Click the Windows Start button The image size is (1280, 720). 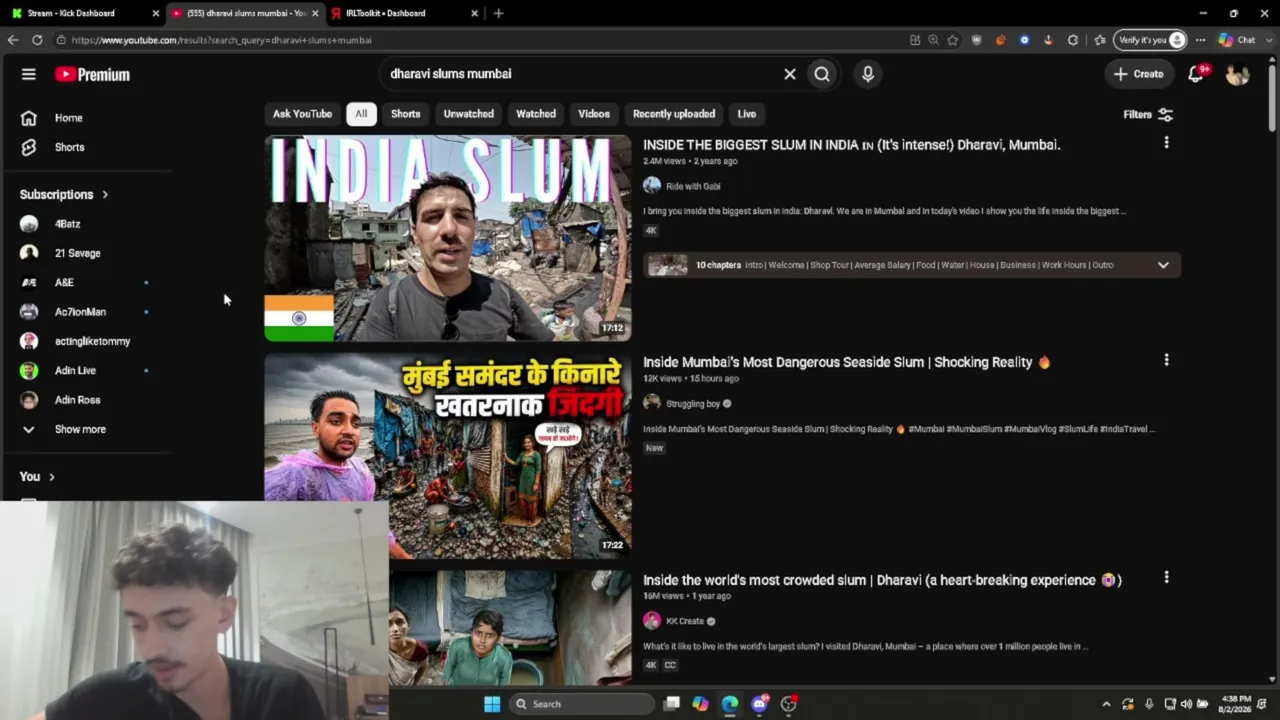(492, 704)
